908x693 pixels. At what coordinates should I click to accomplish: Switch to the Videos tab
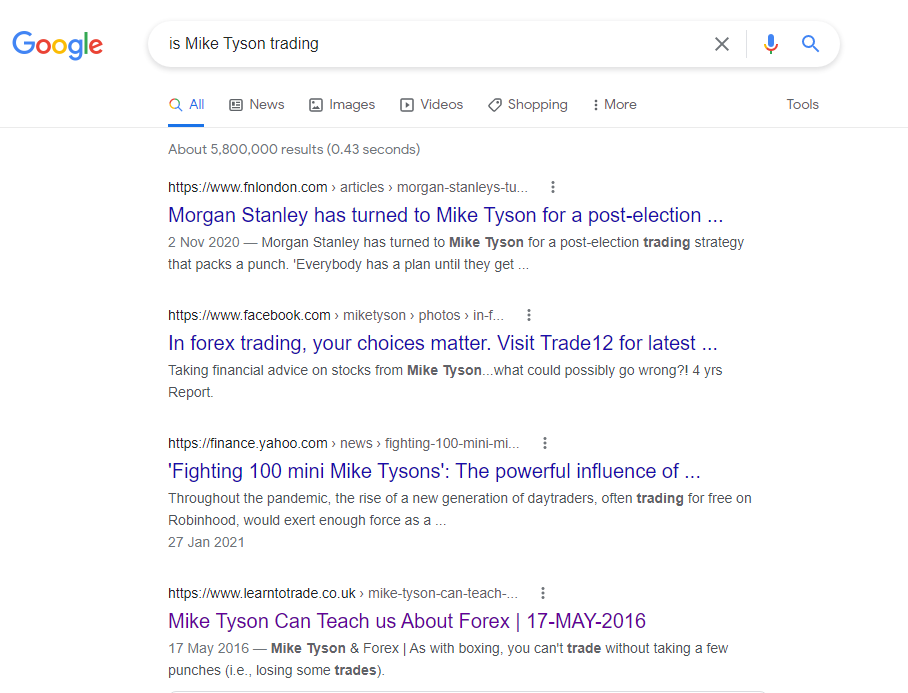pyautogui.click(x=431, y=104)
